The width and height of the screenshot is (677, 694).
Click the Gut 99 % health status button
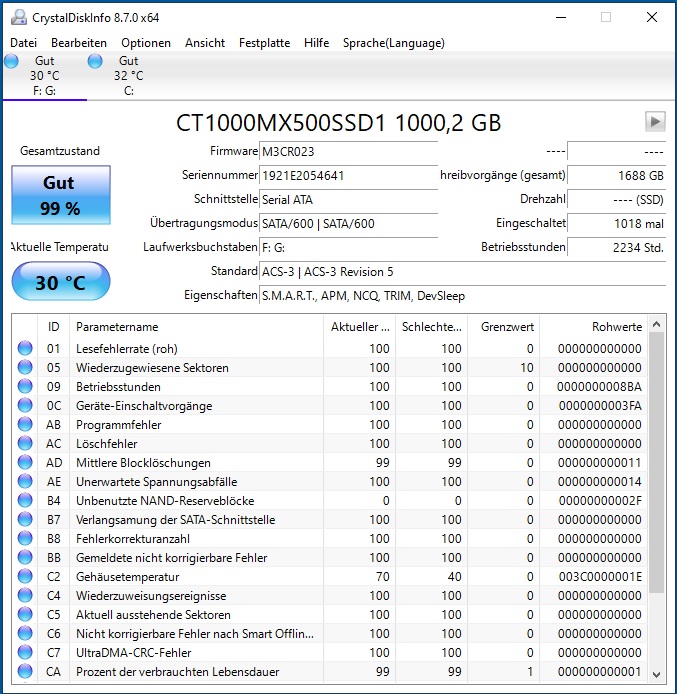61,195
